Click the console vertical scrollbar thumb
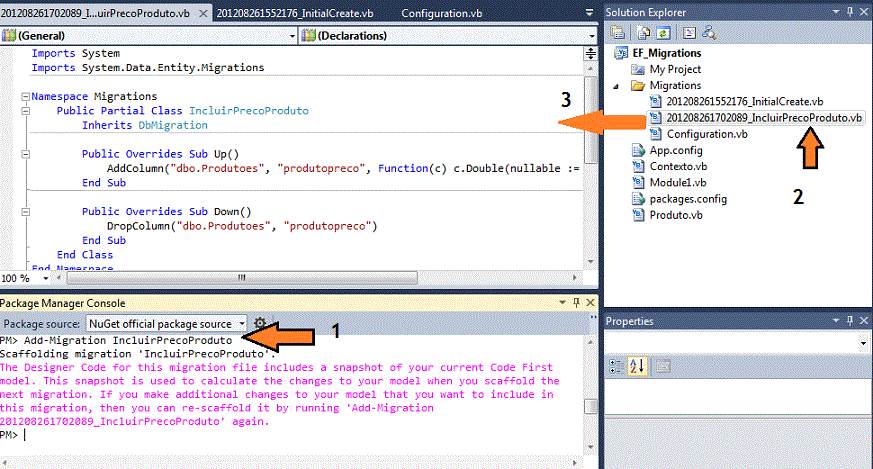This screenshot has width=873, height=469. tap(590, 407)
